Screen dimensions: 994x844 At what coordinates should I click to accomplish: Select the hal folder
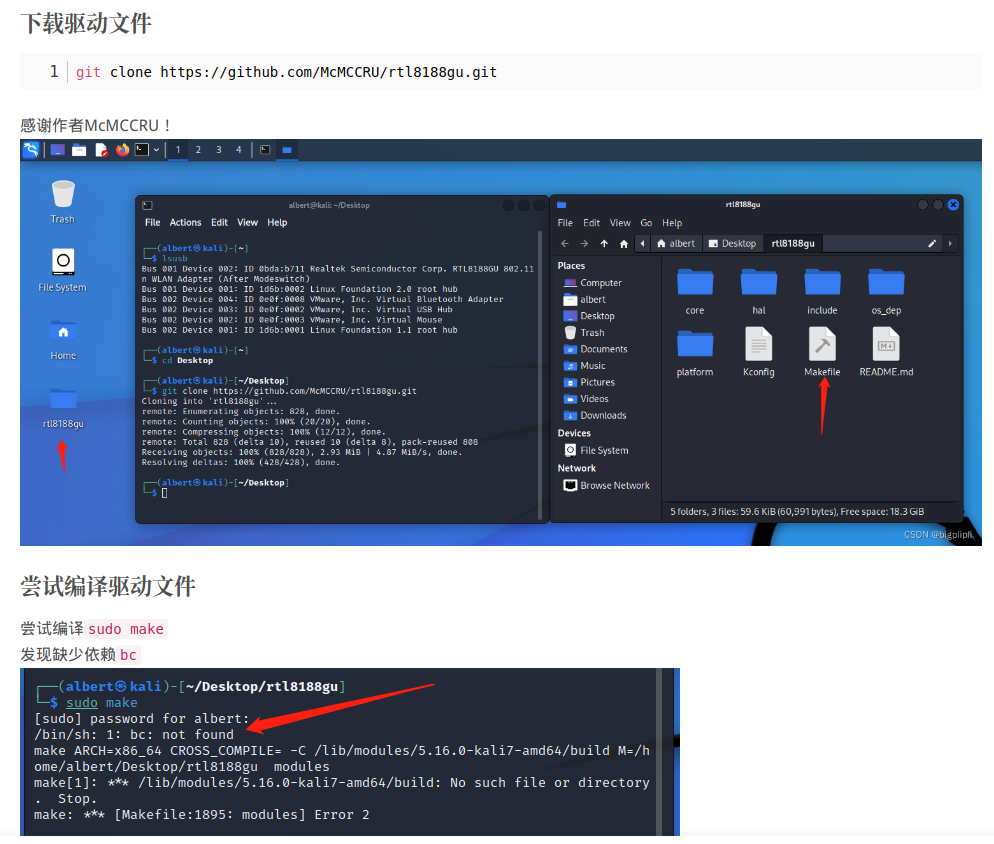click(x=759, y=292)
